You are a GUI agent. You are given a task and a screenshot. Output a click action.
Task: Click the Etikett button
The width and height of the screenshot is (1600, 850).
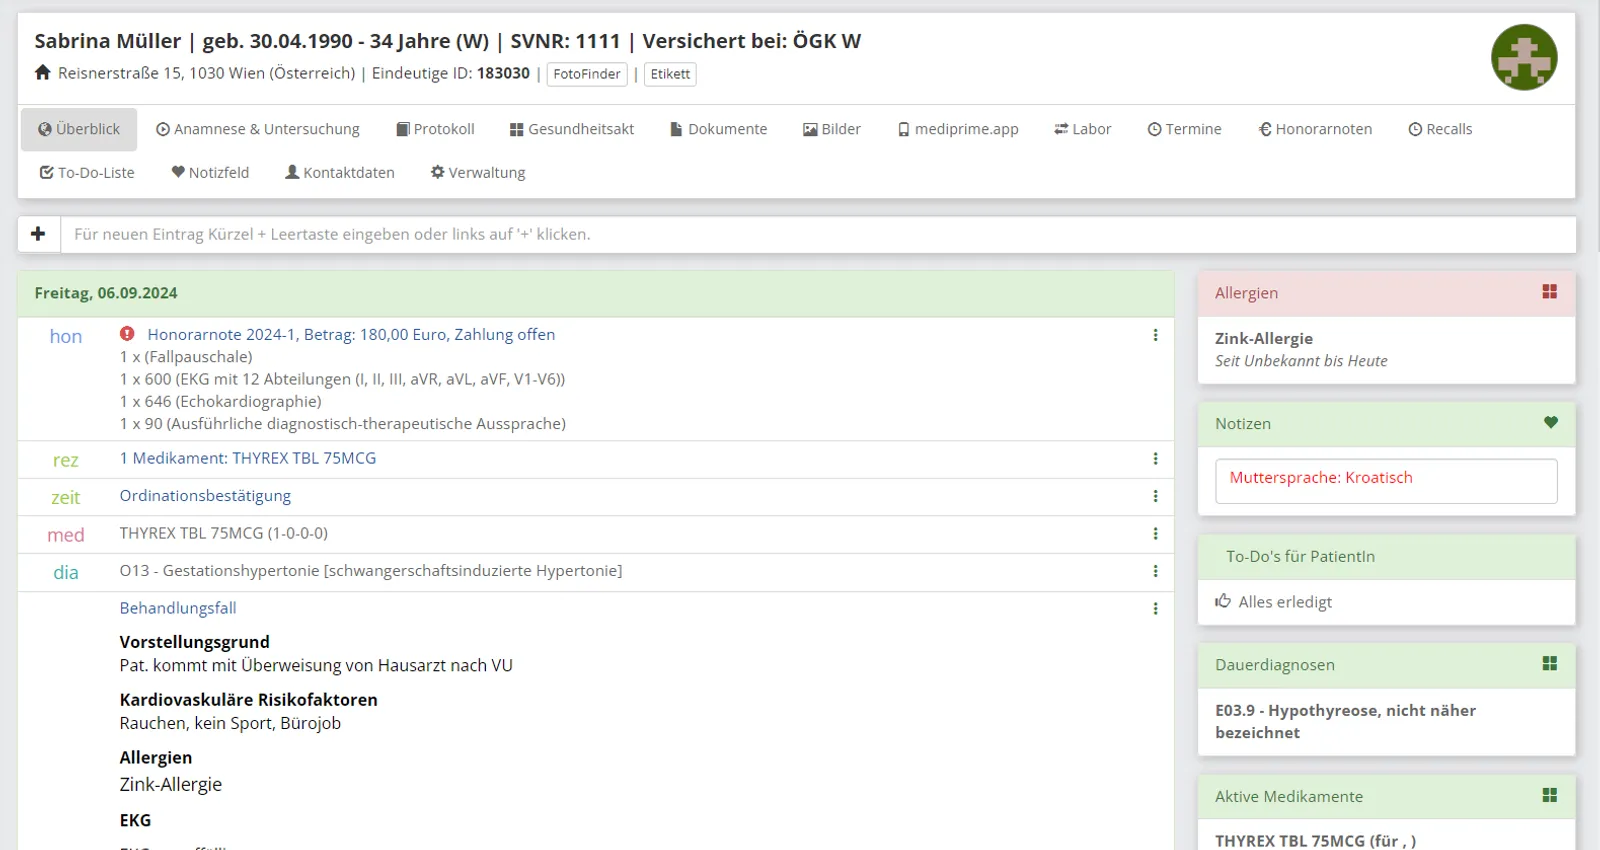pyautogui.click(x=670, y=74)
